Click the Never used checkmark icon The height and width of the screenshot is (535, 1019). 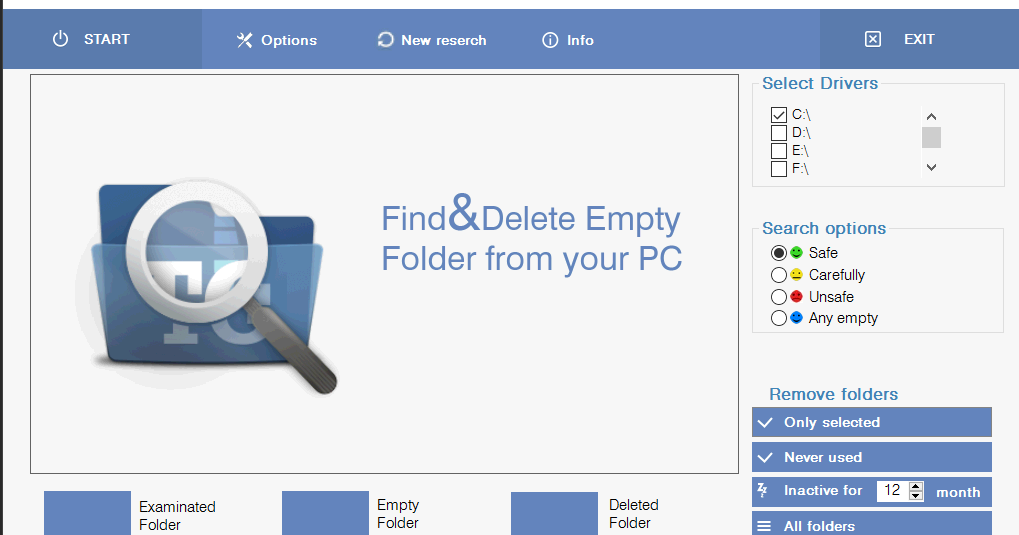[x=766, y=458]
